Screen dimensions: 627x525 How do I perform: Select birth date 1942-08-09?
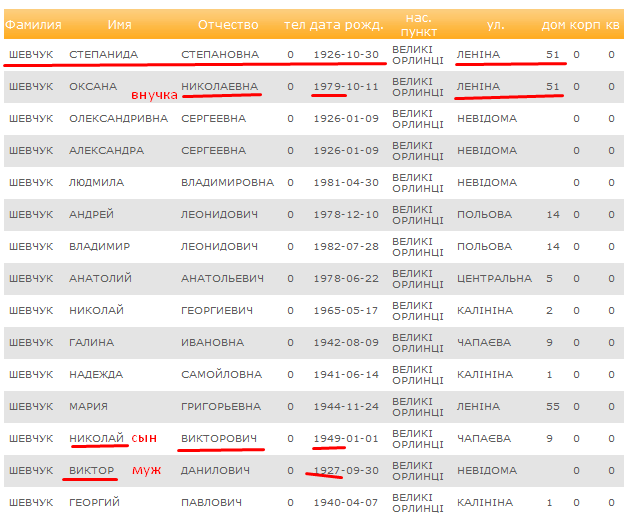345,343
